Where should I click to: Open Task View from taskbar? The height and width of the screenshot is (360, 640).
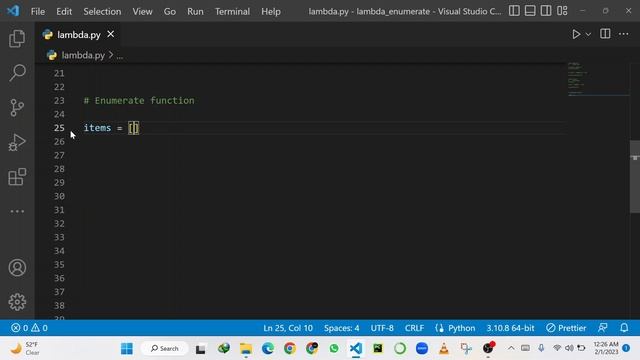(x=200, y=349)
